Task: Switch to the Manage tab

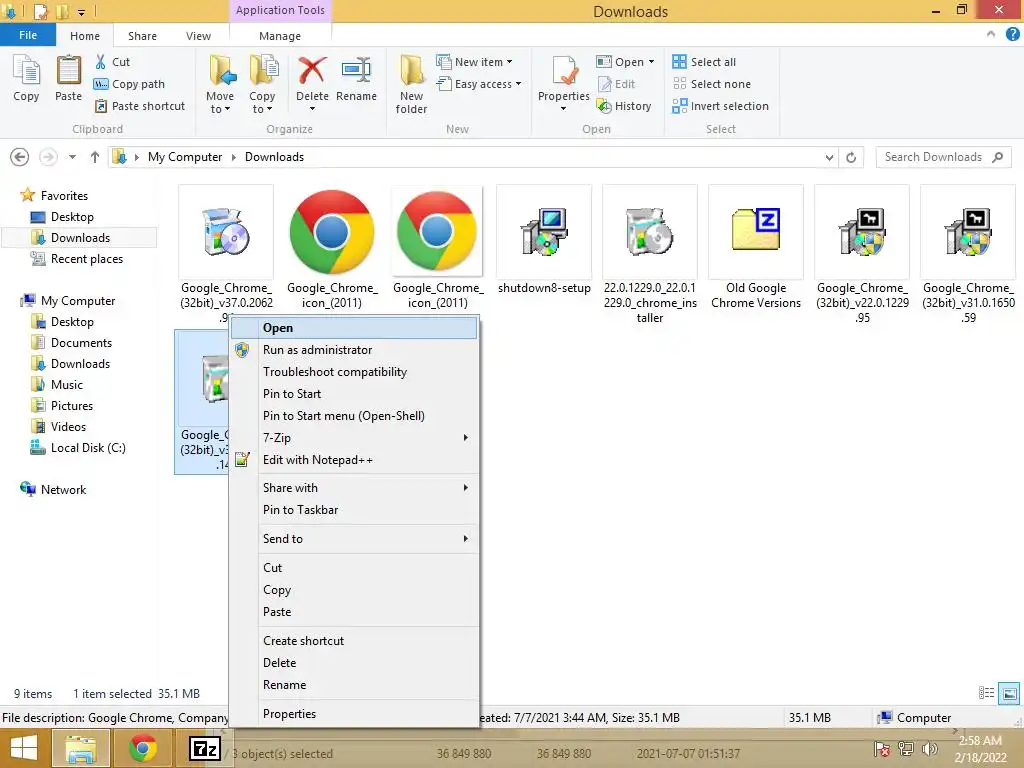Action: [x=280, y=36]
